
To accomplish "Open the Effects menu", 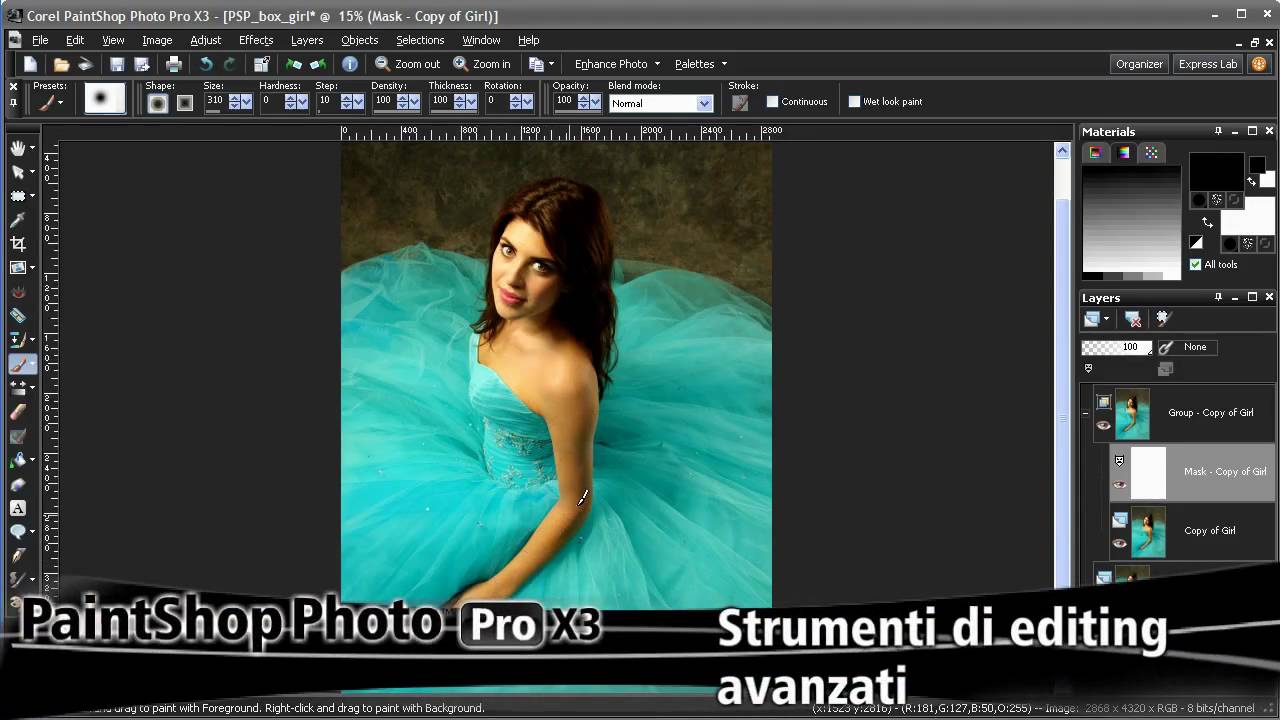I will click(x=256, y=40).
